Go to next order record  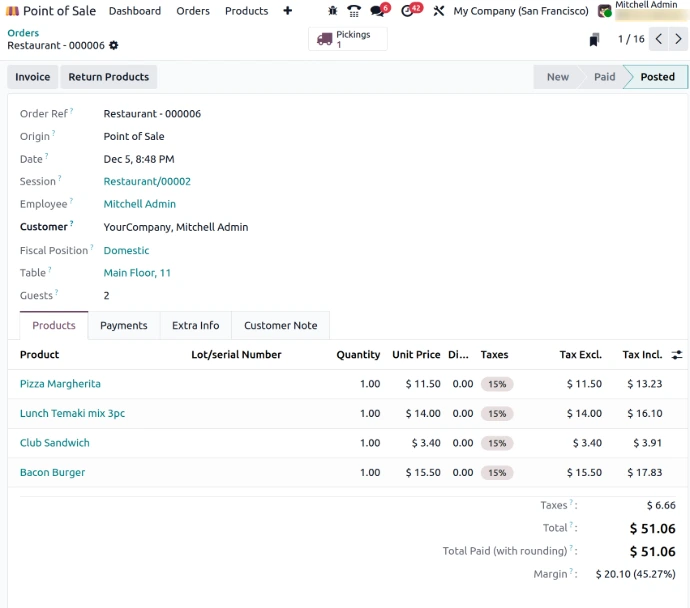[x=679, y=39]
